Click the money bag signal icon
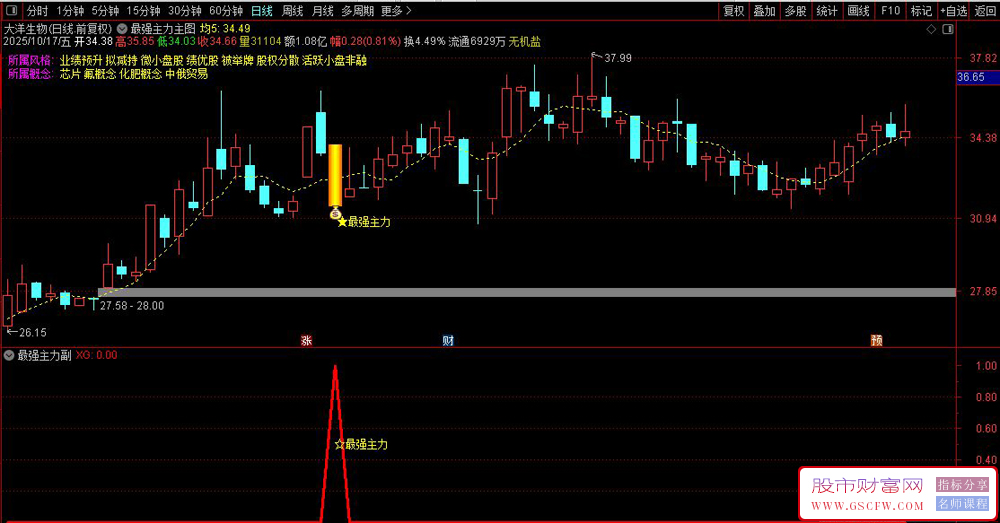This screenshot has height=523, width=1000. [335, 214]
